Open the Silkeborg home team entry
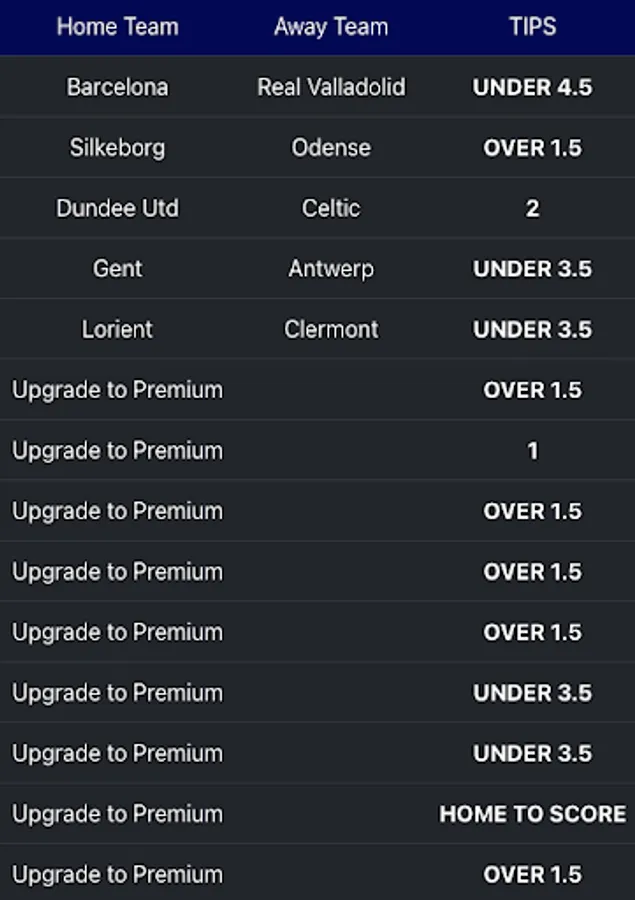Screen dimensions: 635x900 (x=117, y=148)
